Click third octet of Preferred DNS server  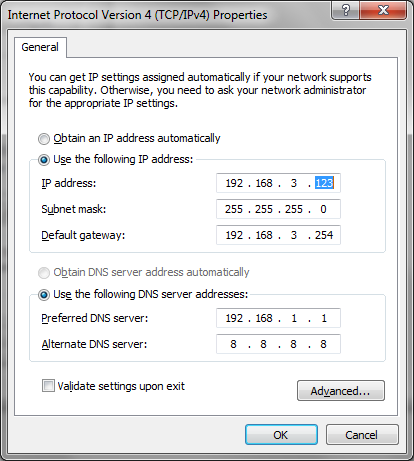[x=294, y=318]
